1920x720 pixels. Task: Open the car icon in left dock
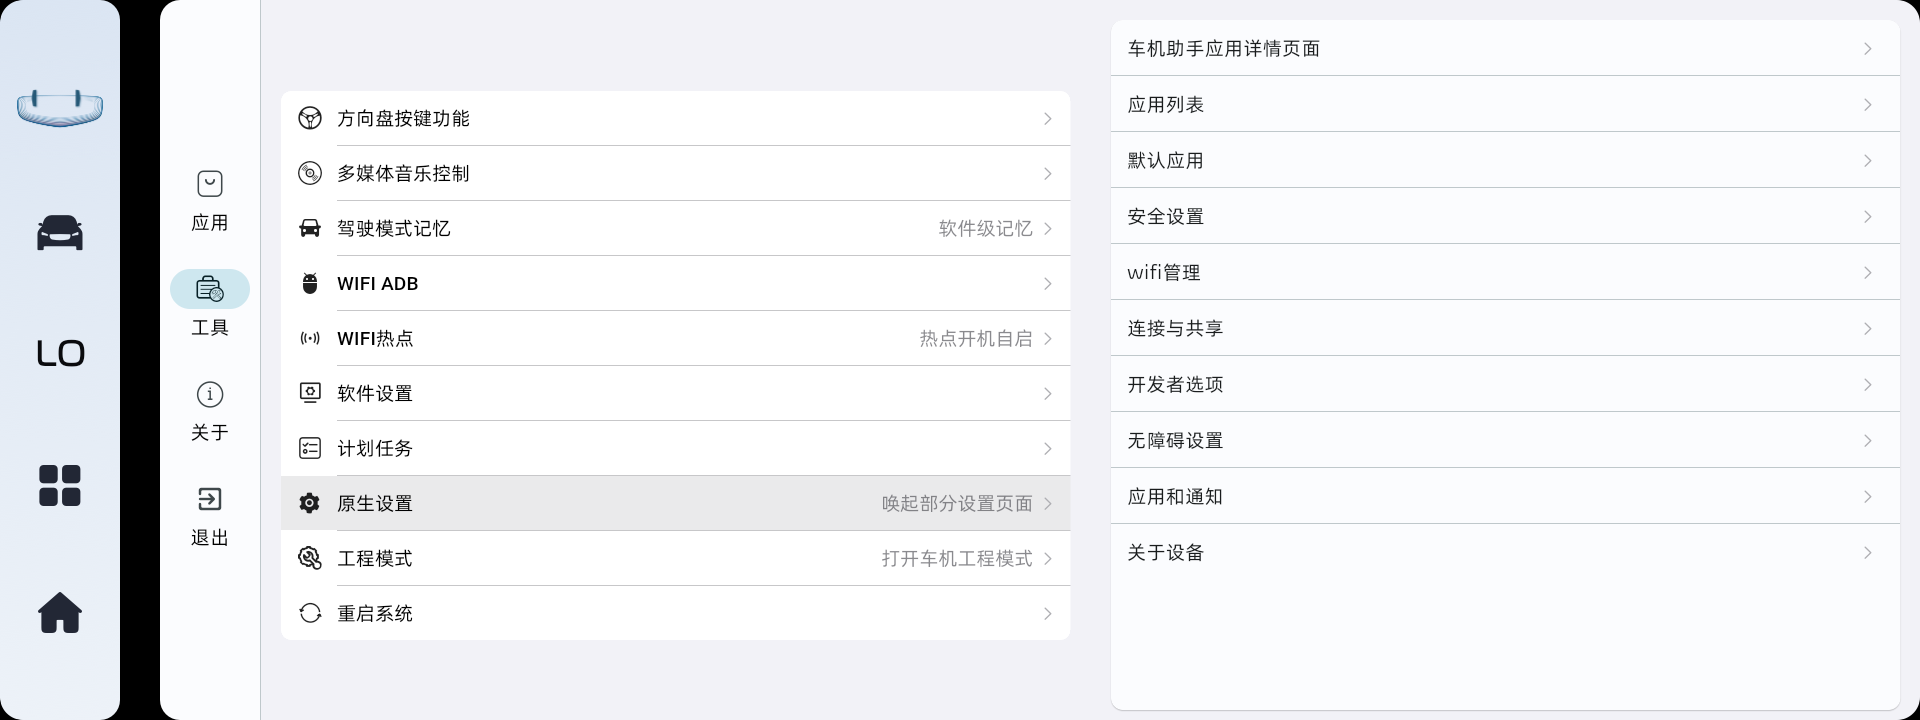[60, 233]
